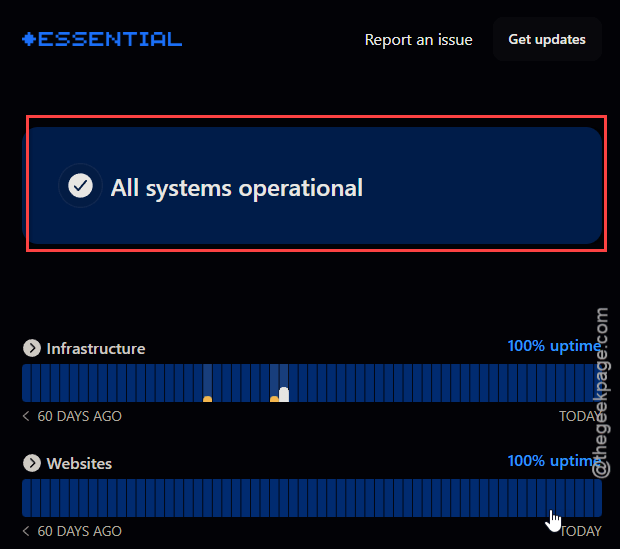The width and height of the screenshot is (620, 549).
Task: Go back from Websites 60 days ago arrow
Action: (26, 531)
